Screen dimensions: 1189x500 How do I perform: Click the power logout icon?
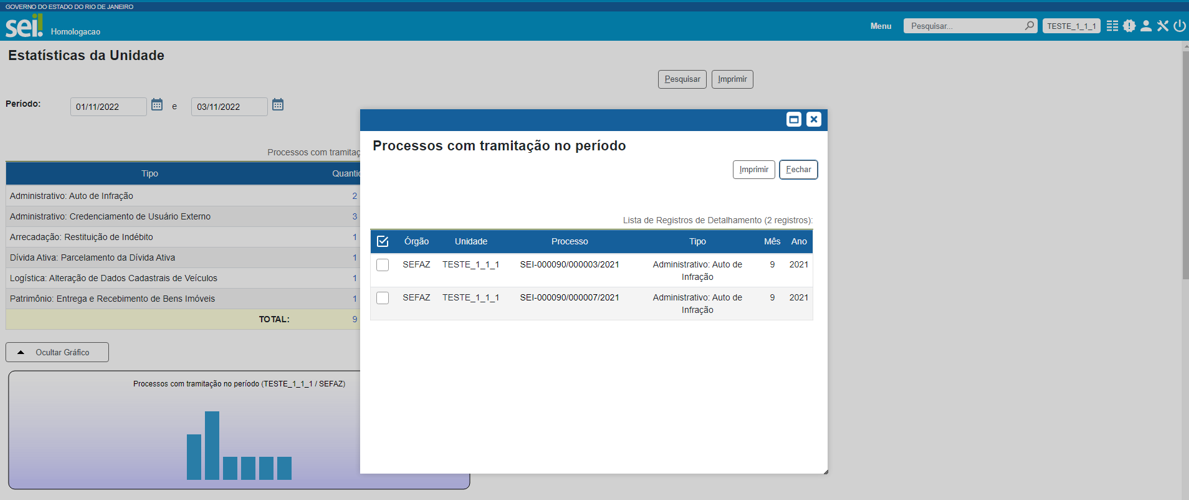[1179, 26]
